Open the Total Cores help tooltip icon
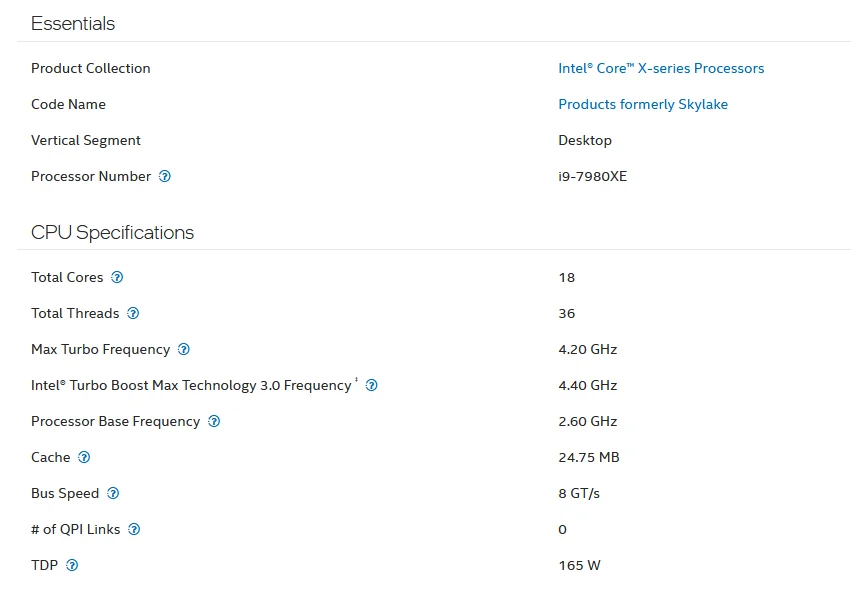 (117, 278)
